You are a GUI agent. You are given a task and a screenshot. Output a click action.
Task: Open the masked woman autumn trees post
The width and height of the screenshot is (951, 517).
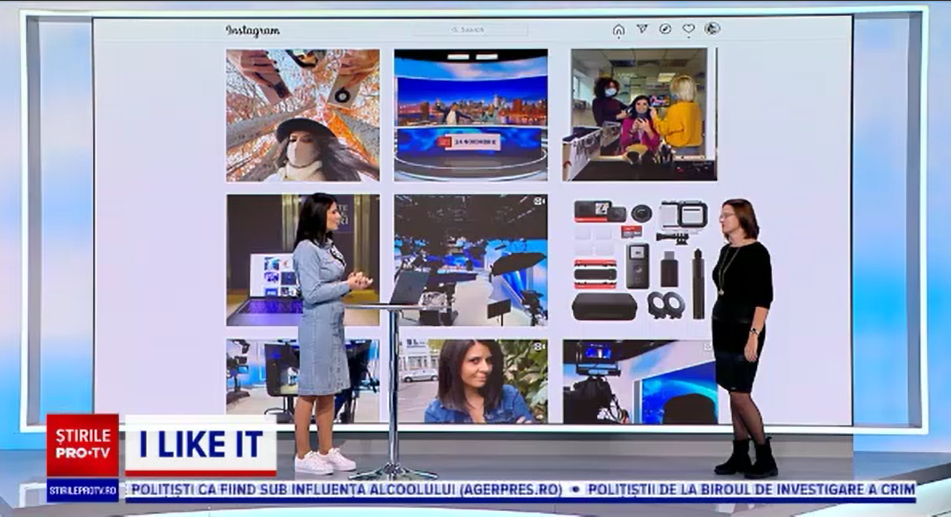[x=302, y=115]
